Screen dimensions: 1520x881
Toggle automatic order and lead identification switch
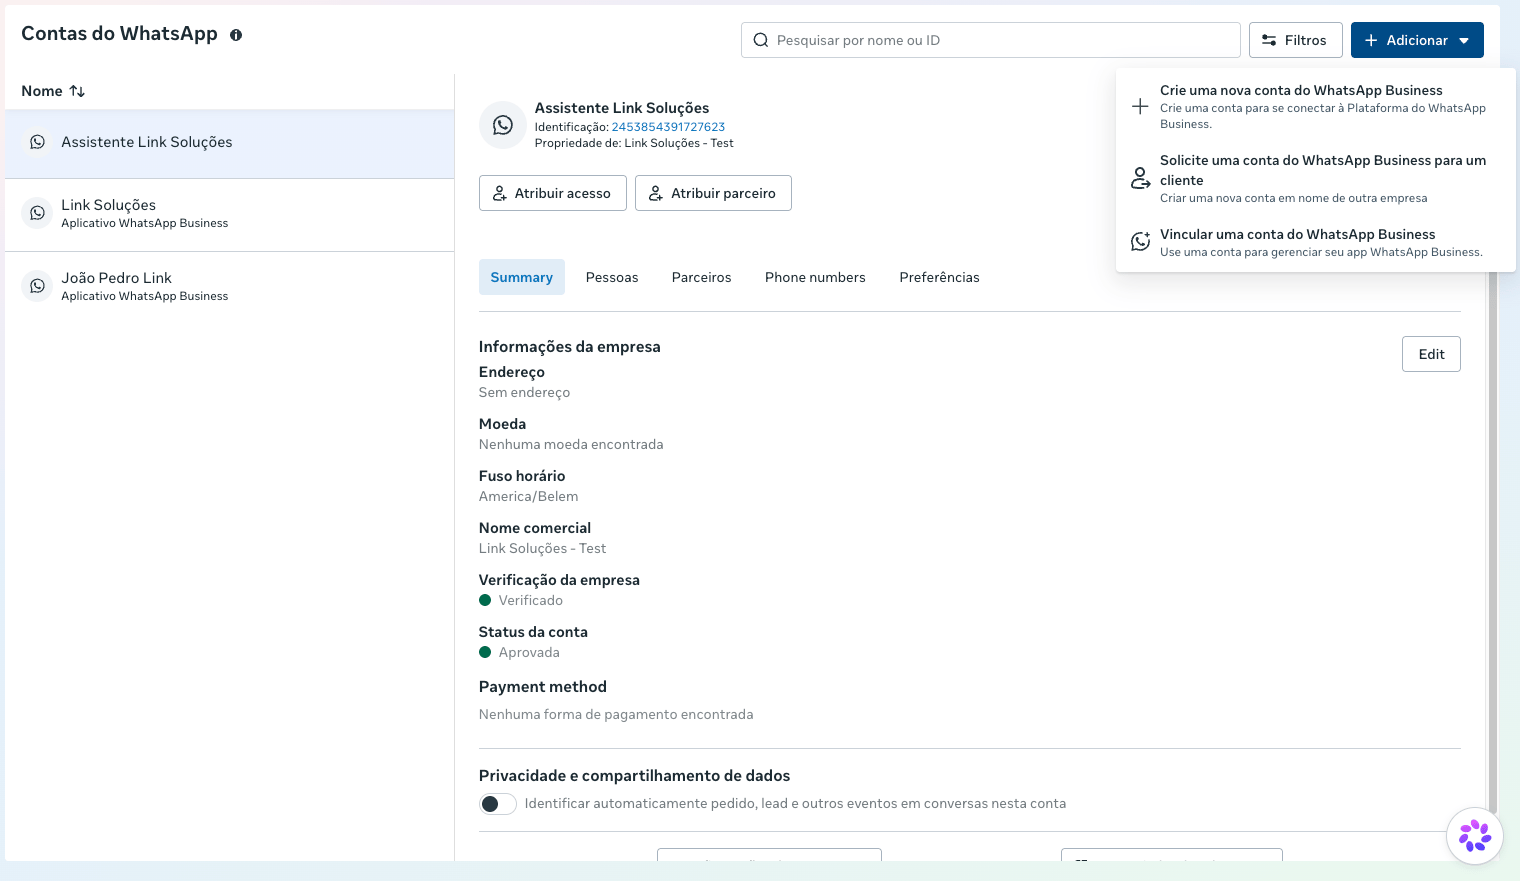(498, 804)
